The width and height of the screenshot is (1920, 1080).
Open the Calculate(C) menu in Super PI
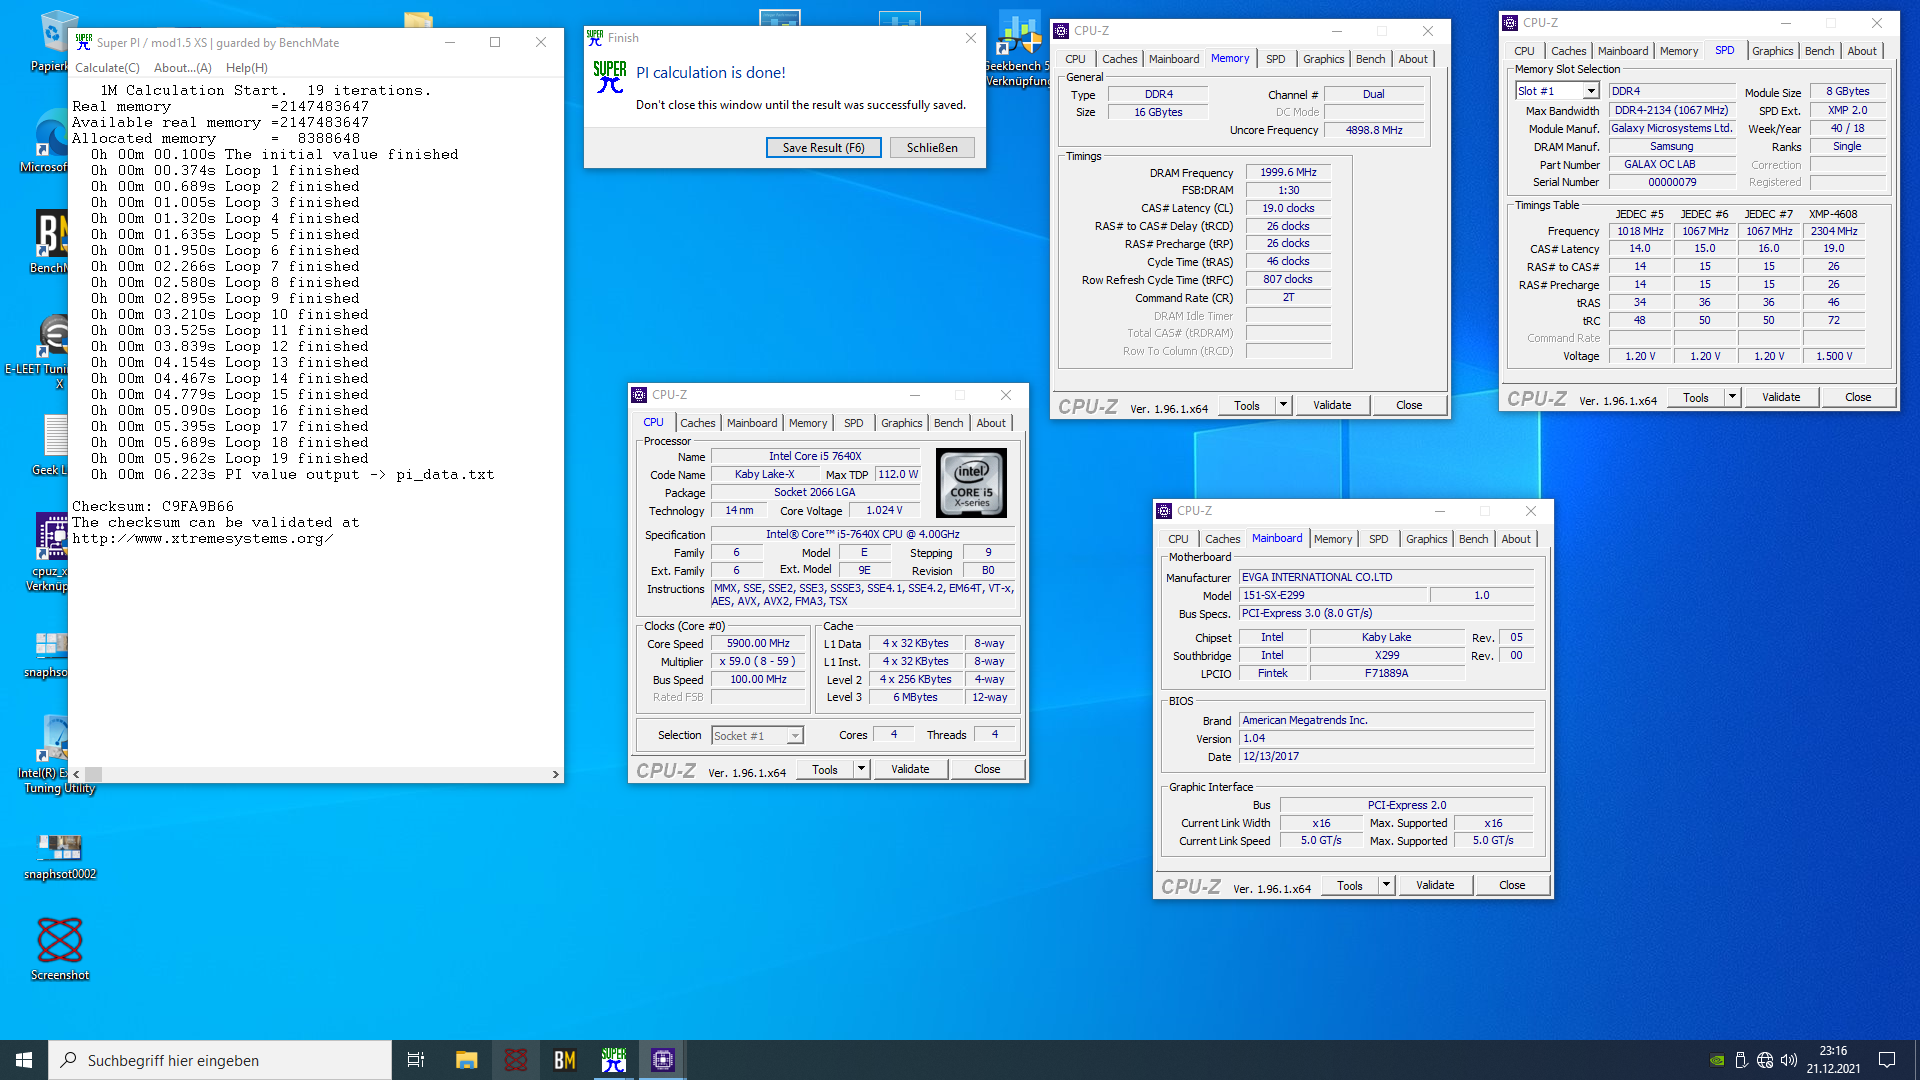pos(107,68)
